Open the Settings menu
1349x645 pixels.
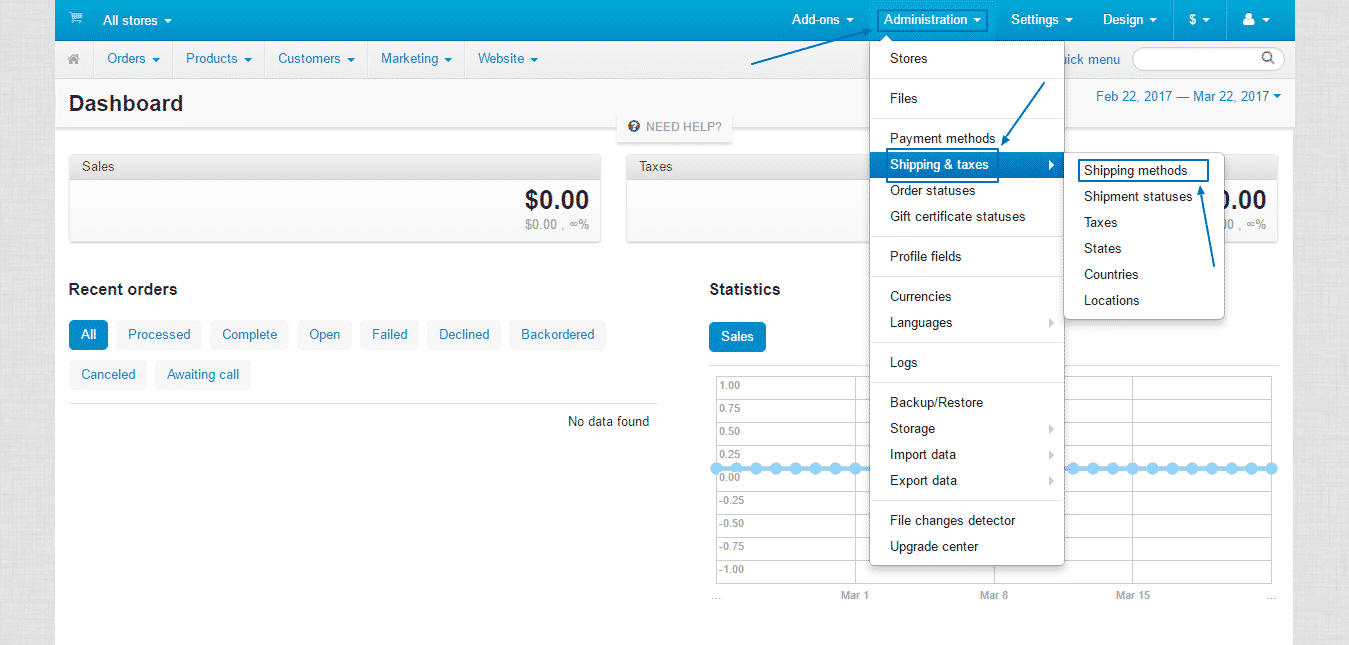point(1040,19)
